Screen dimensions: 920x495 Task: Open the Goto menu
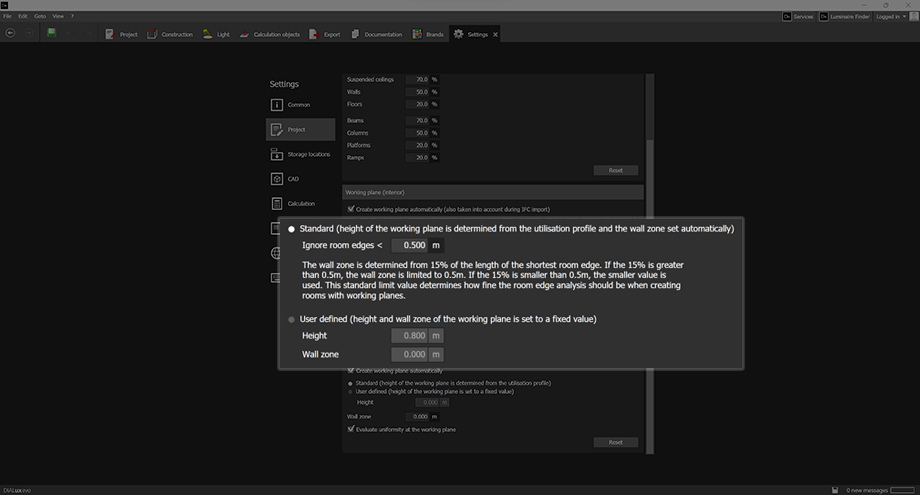tap(40, 17)
